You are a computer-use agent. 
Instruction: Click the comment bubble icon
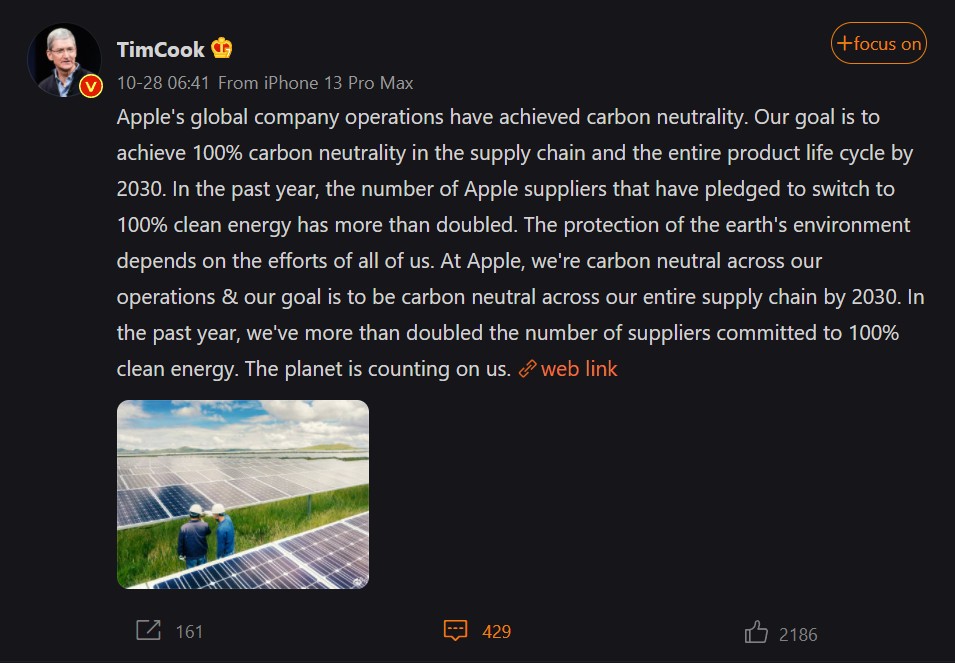click(x=456, y=631)
